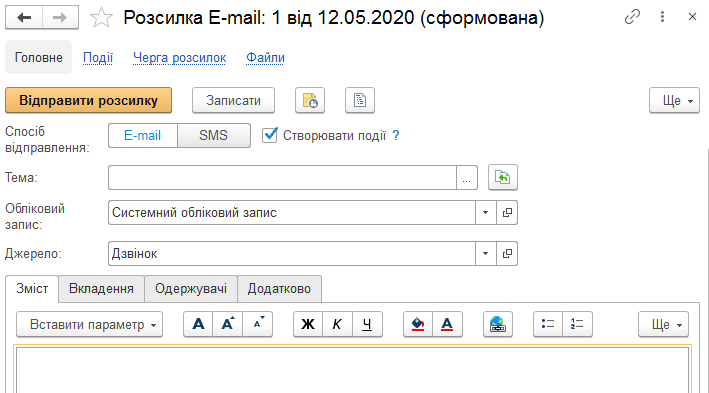Click the font selection A icon
Screen dimensions: 709x393
point(198,324)
